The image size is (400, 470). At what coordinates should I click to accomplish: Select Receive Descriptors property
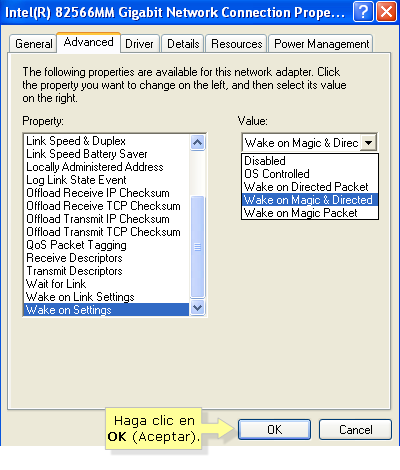pos(107,258)
